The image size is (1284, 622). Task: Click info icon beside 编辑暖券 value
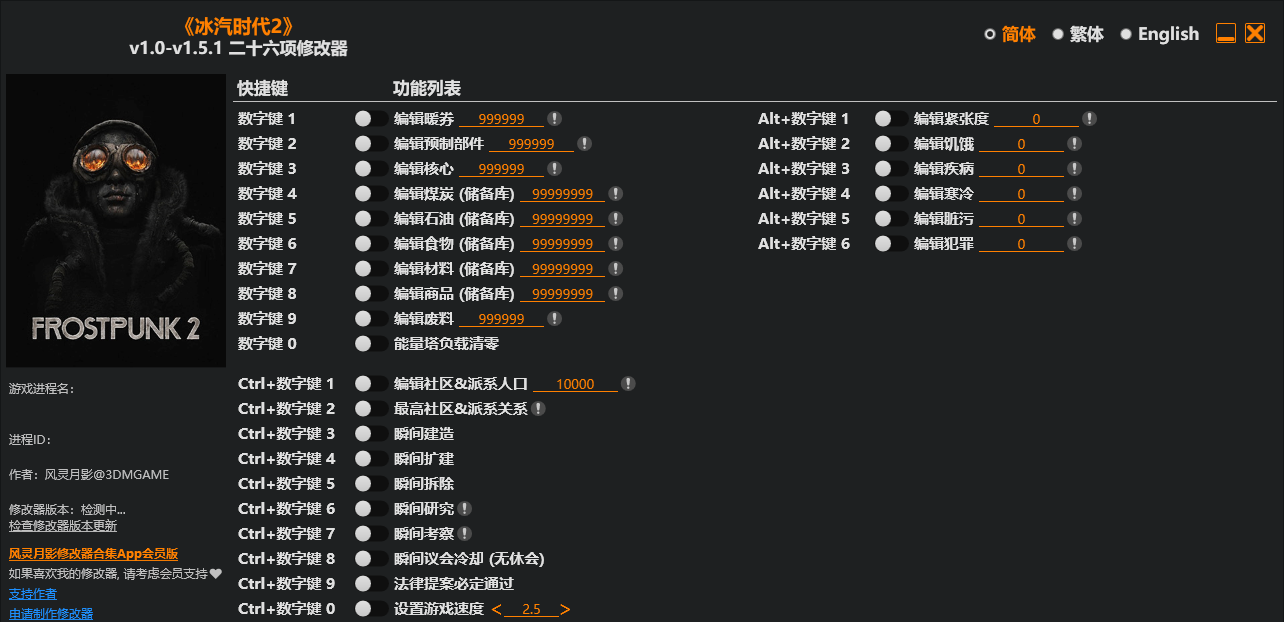[x=554, y=119]
